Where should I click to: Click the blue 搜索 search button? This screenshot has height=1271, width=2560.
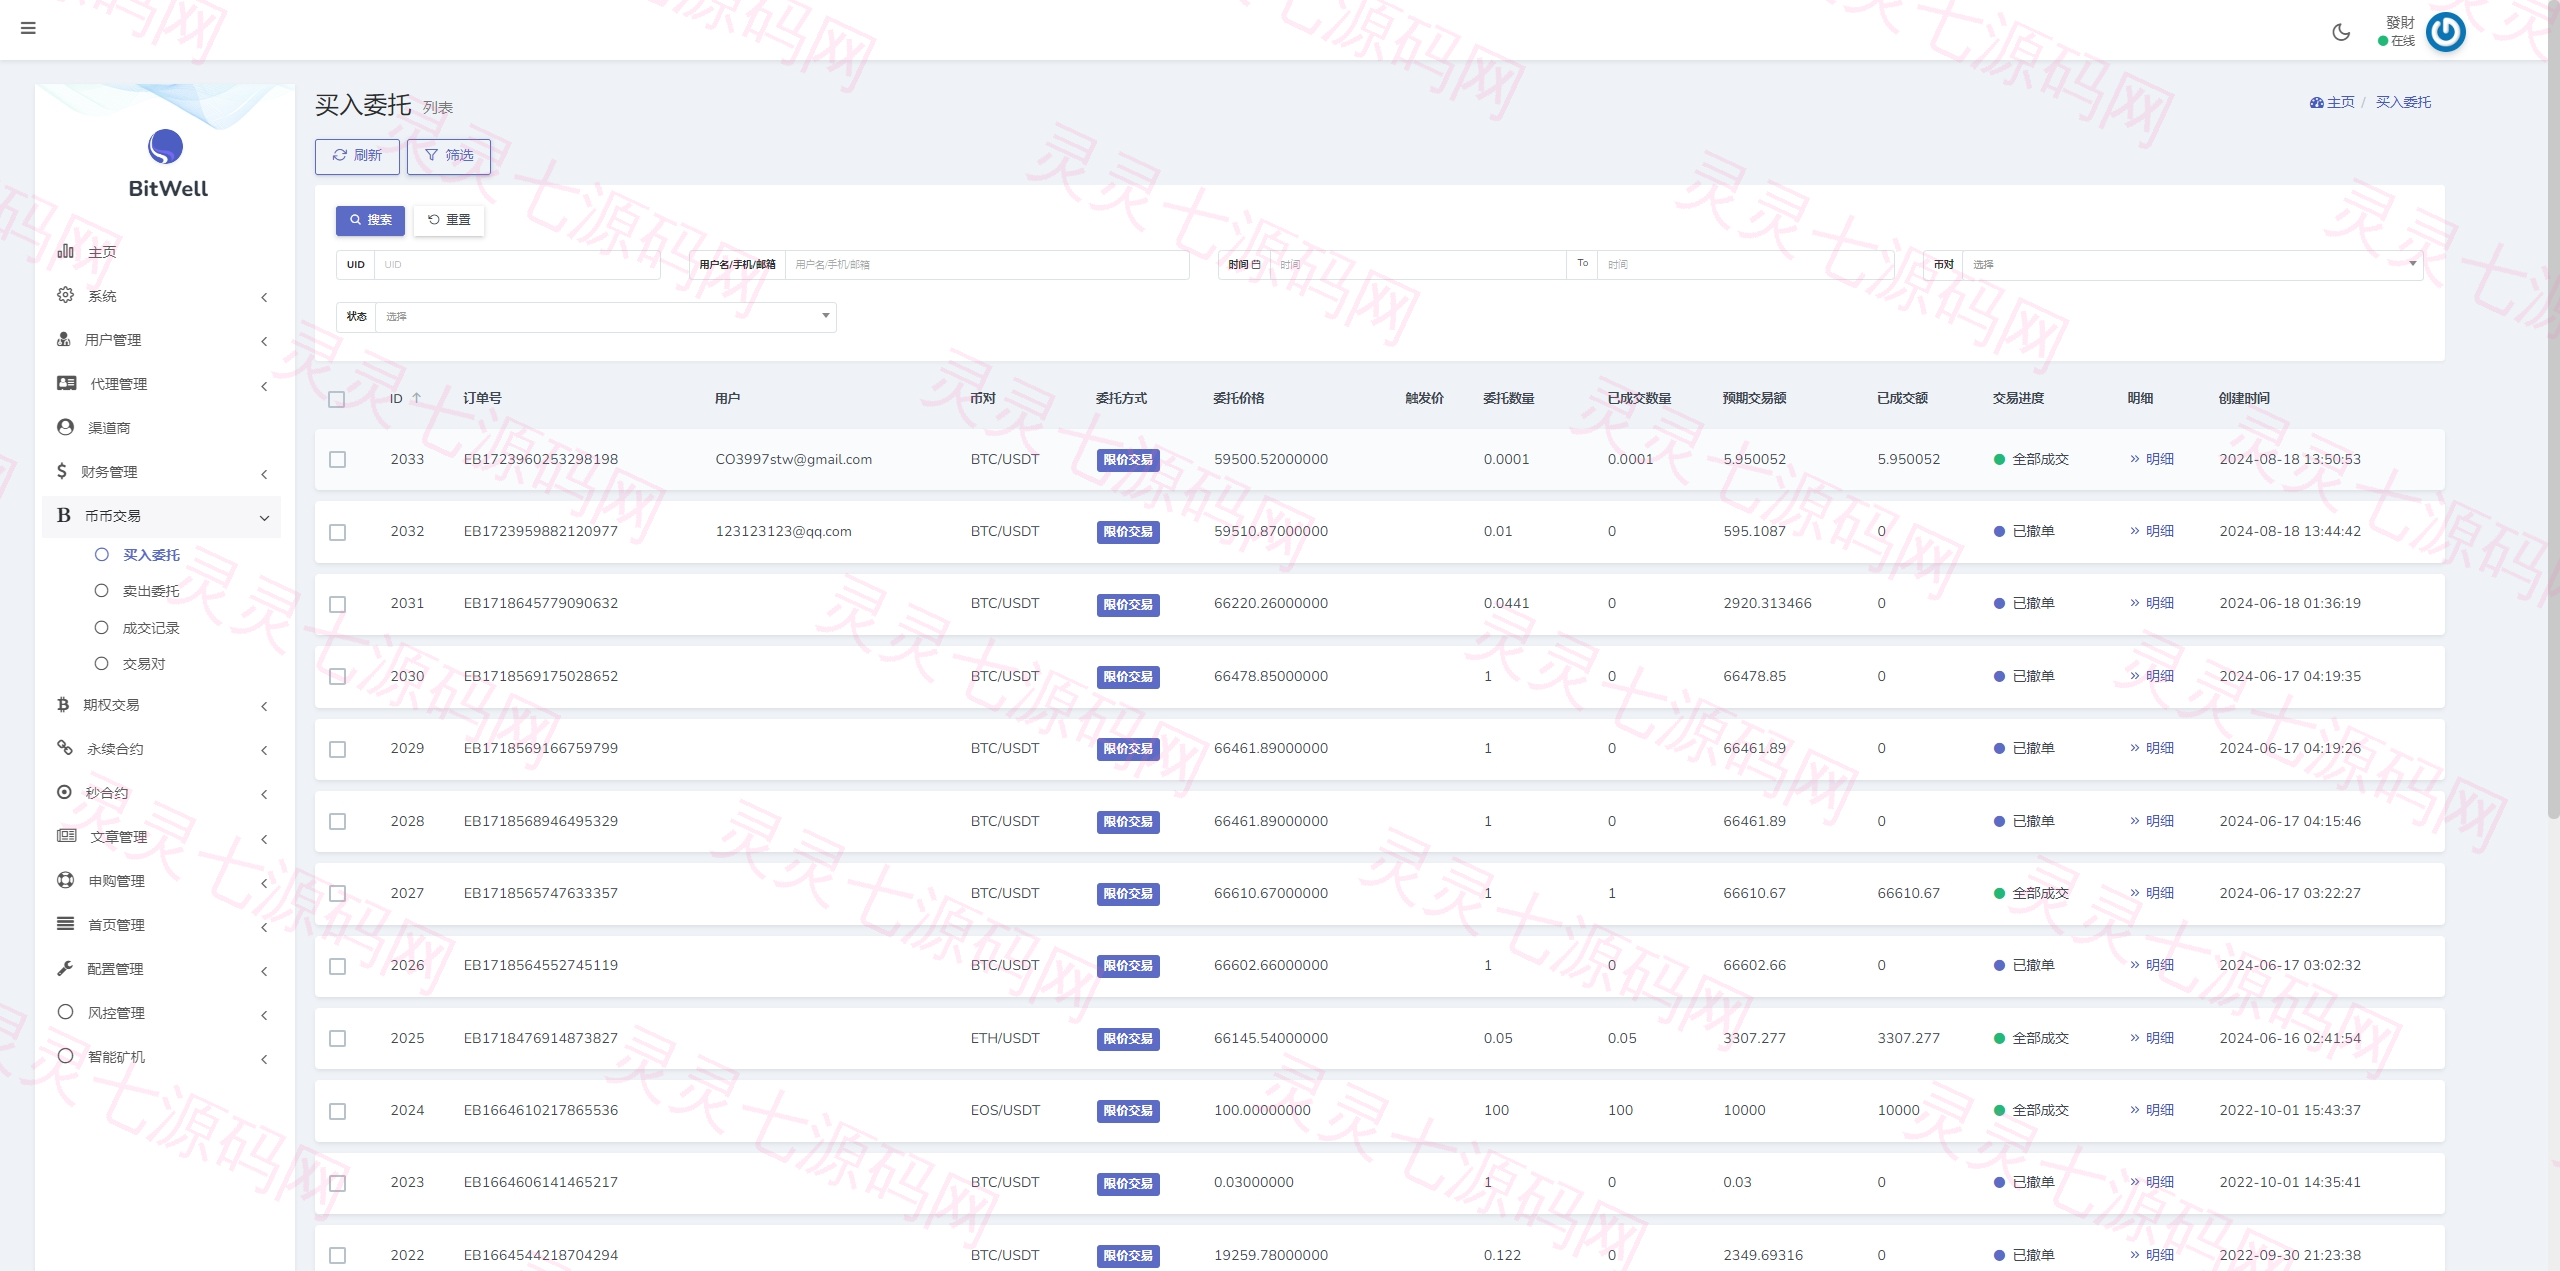coord(370,220)
